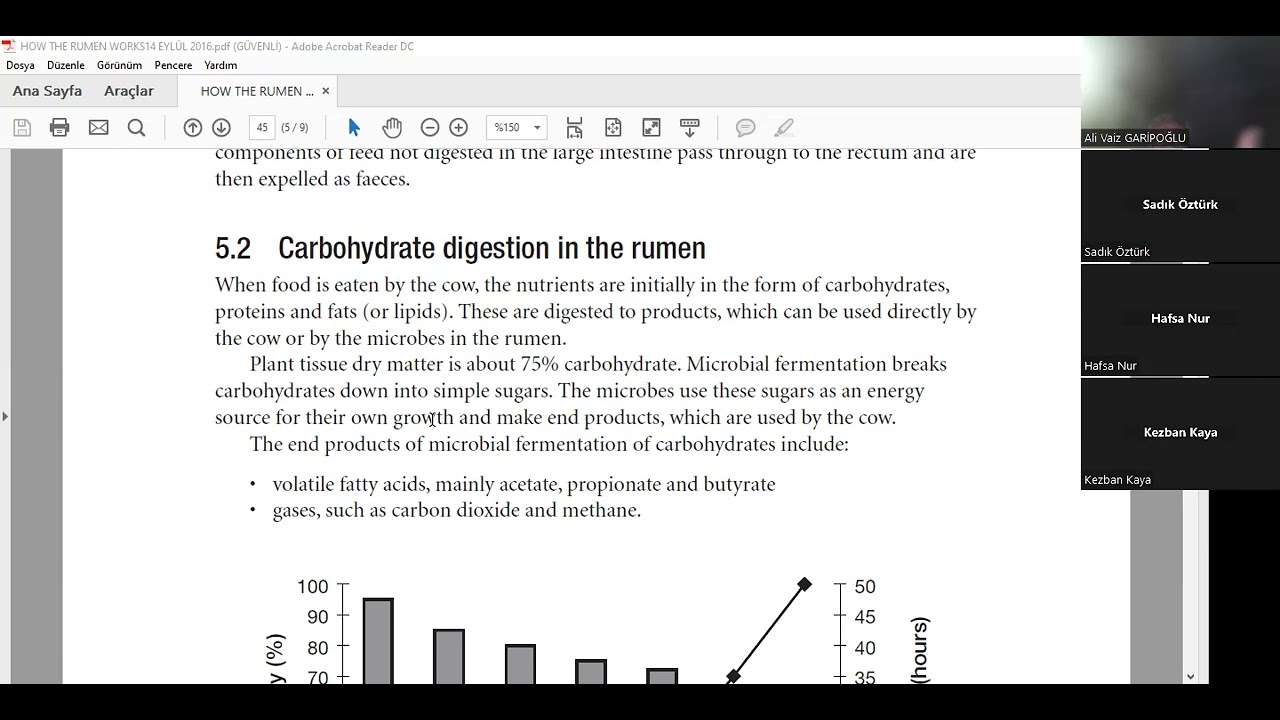Click the Fit one full page icon
1280x720 pixels.
tap(613, 127)
